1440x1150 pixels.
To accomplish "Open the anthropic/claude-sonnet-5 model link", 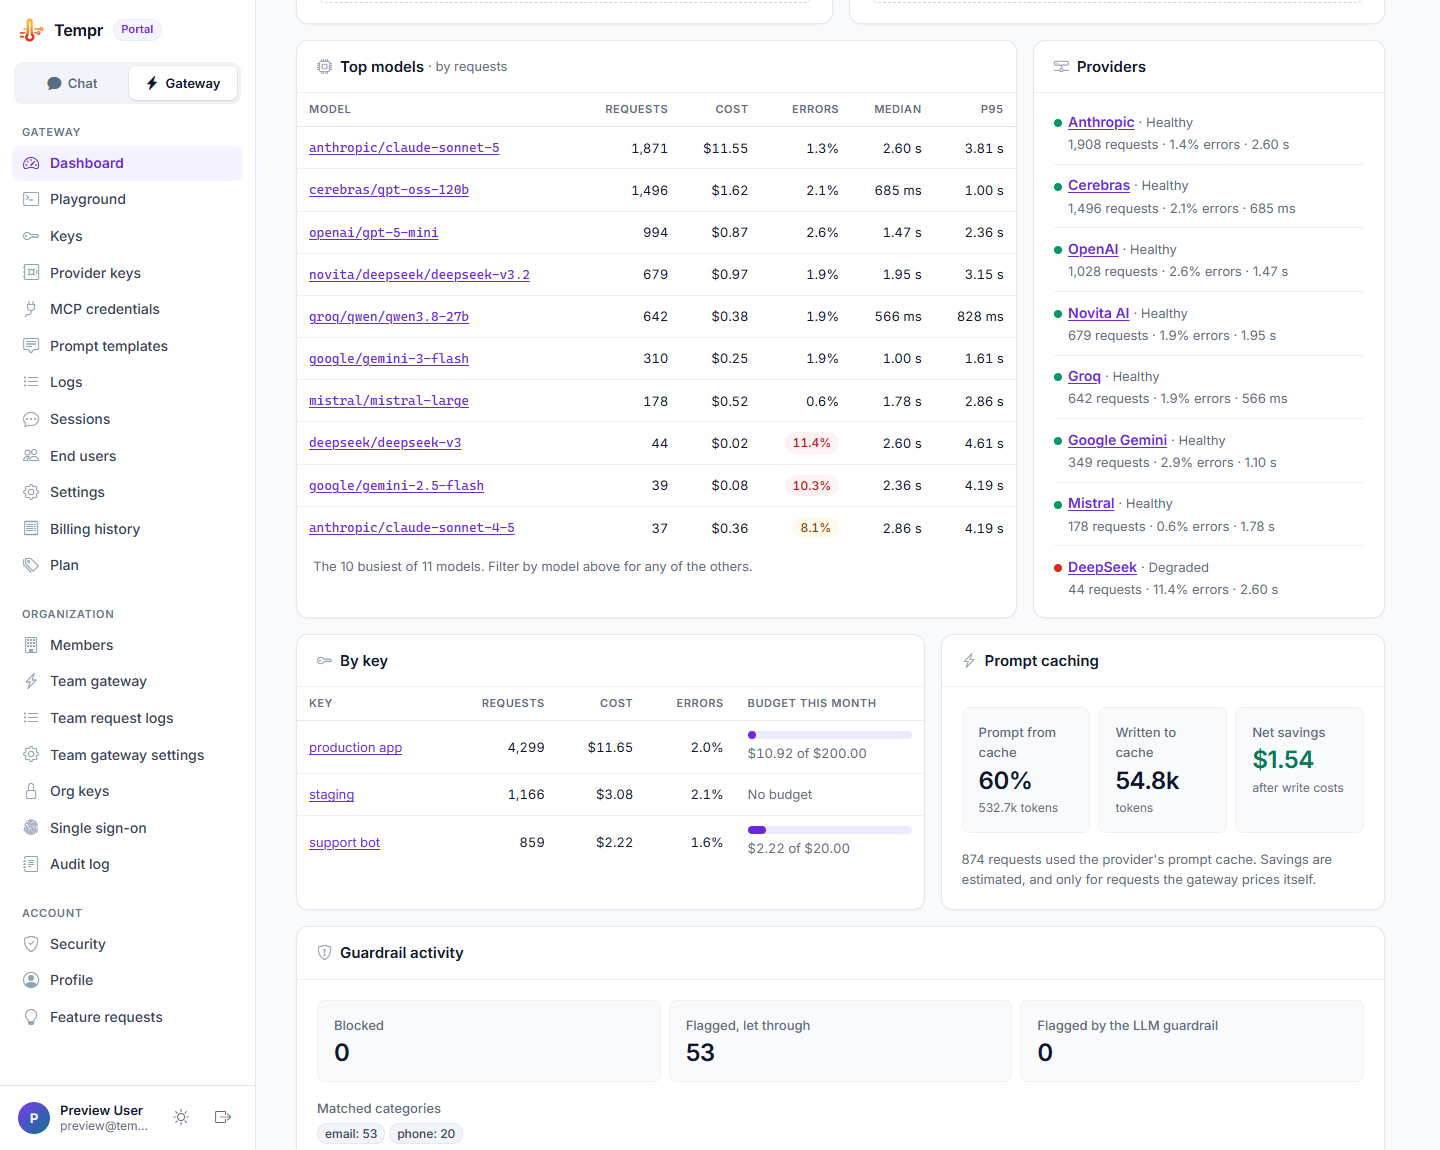I will coord(404,148).
